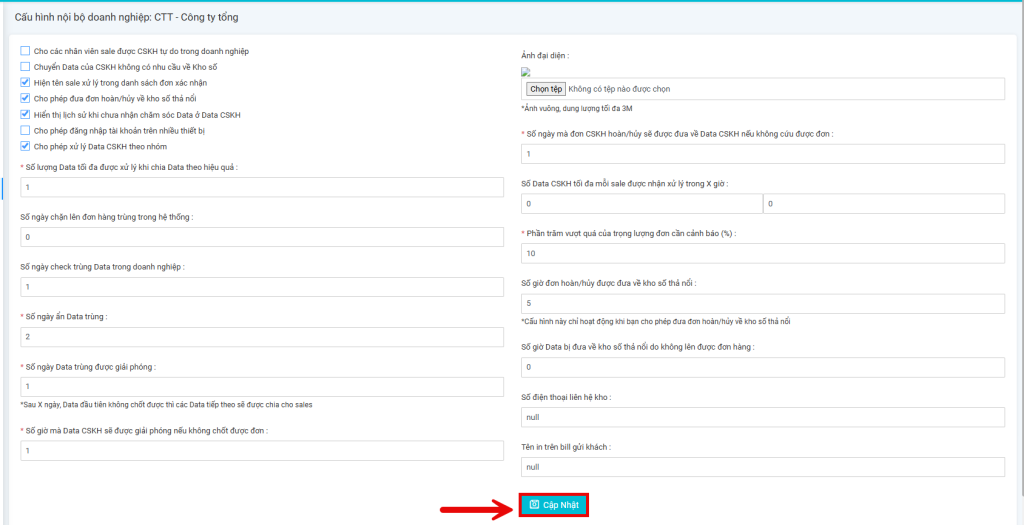Screen dimensions: 1024x525
Task: Uncheck Hiện tên sale xử lý checkbox
Action: [25, 82]
